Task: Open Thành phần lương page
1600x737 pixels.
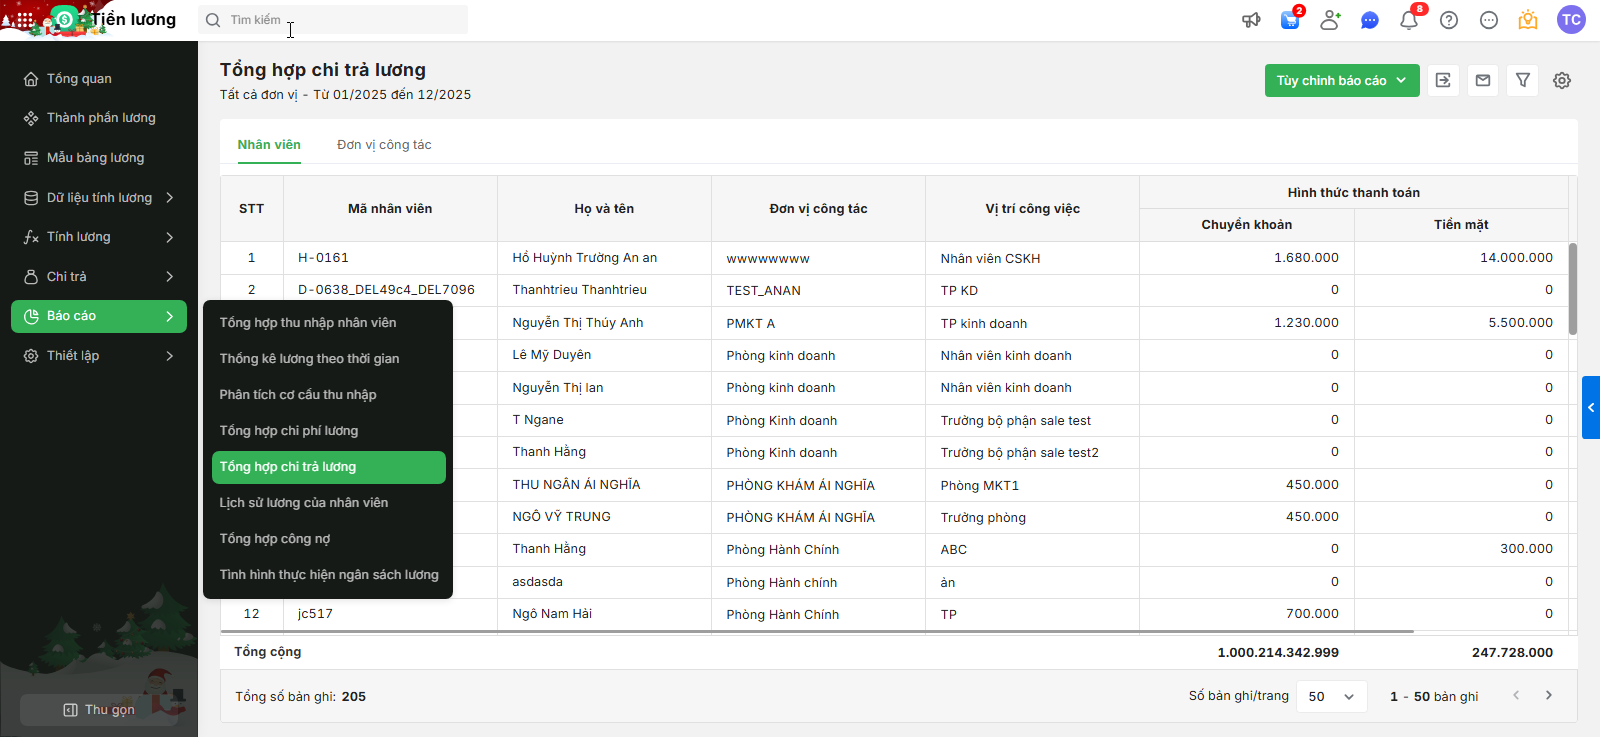Action: pyautogui.click(x=99, y=118)
